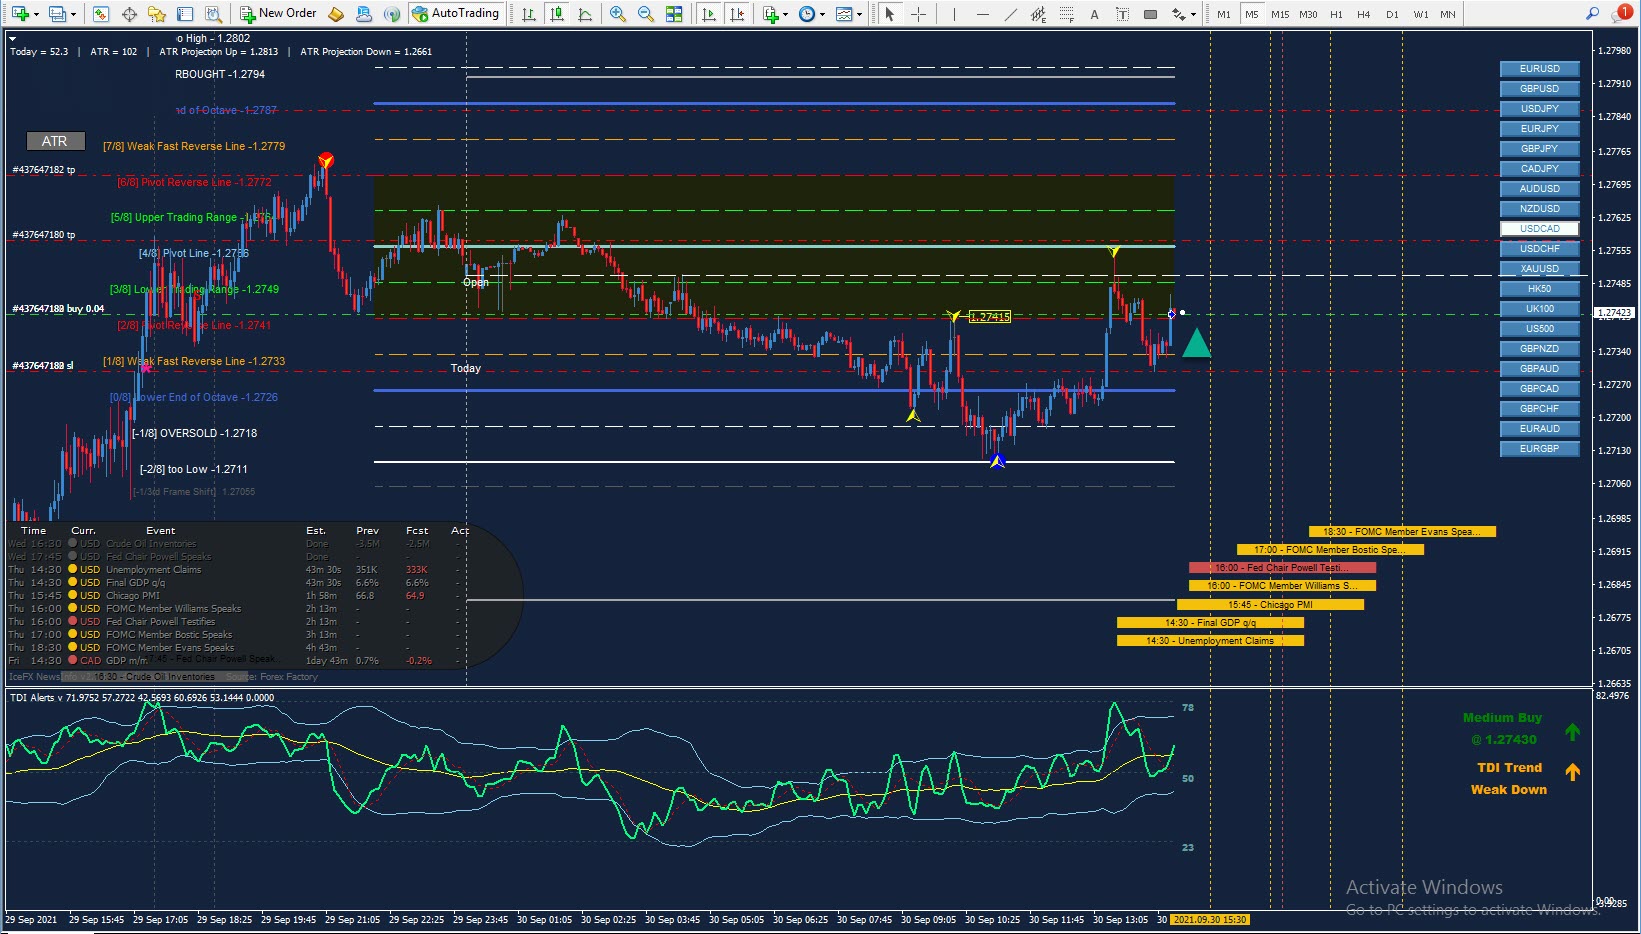Switch to M1 timeframe
Viewport: 1641px width, 934px height.
pyautogui.click(x=1224, y=14)
